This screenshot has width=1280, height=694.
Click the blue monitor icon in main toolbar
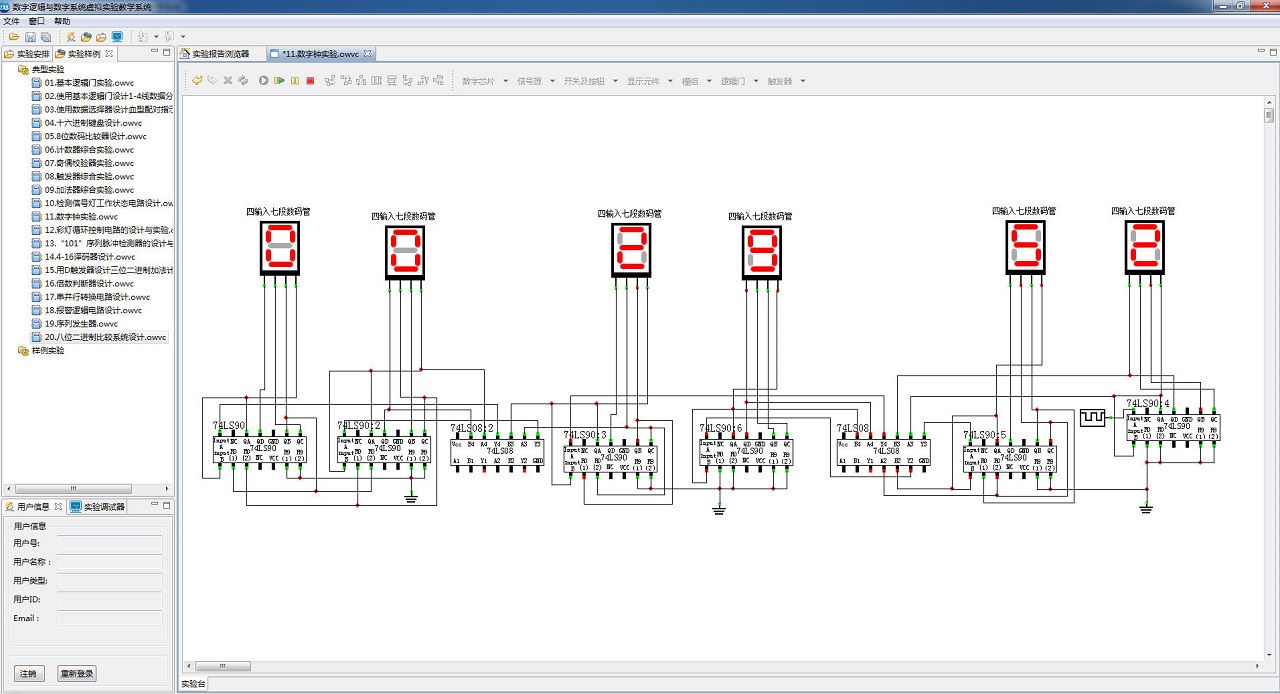(117, 37)
